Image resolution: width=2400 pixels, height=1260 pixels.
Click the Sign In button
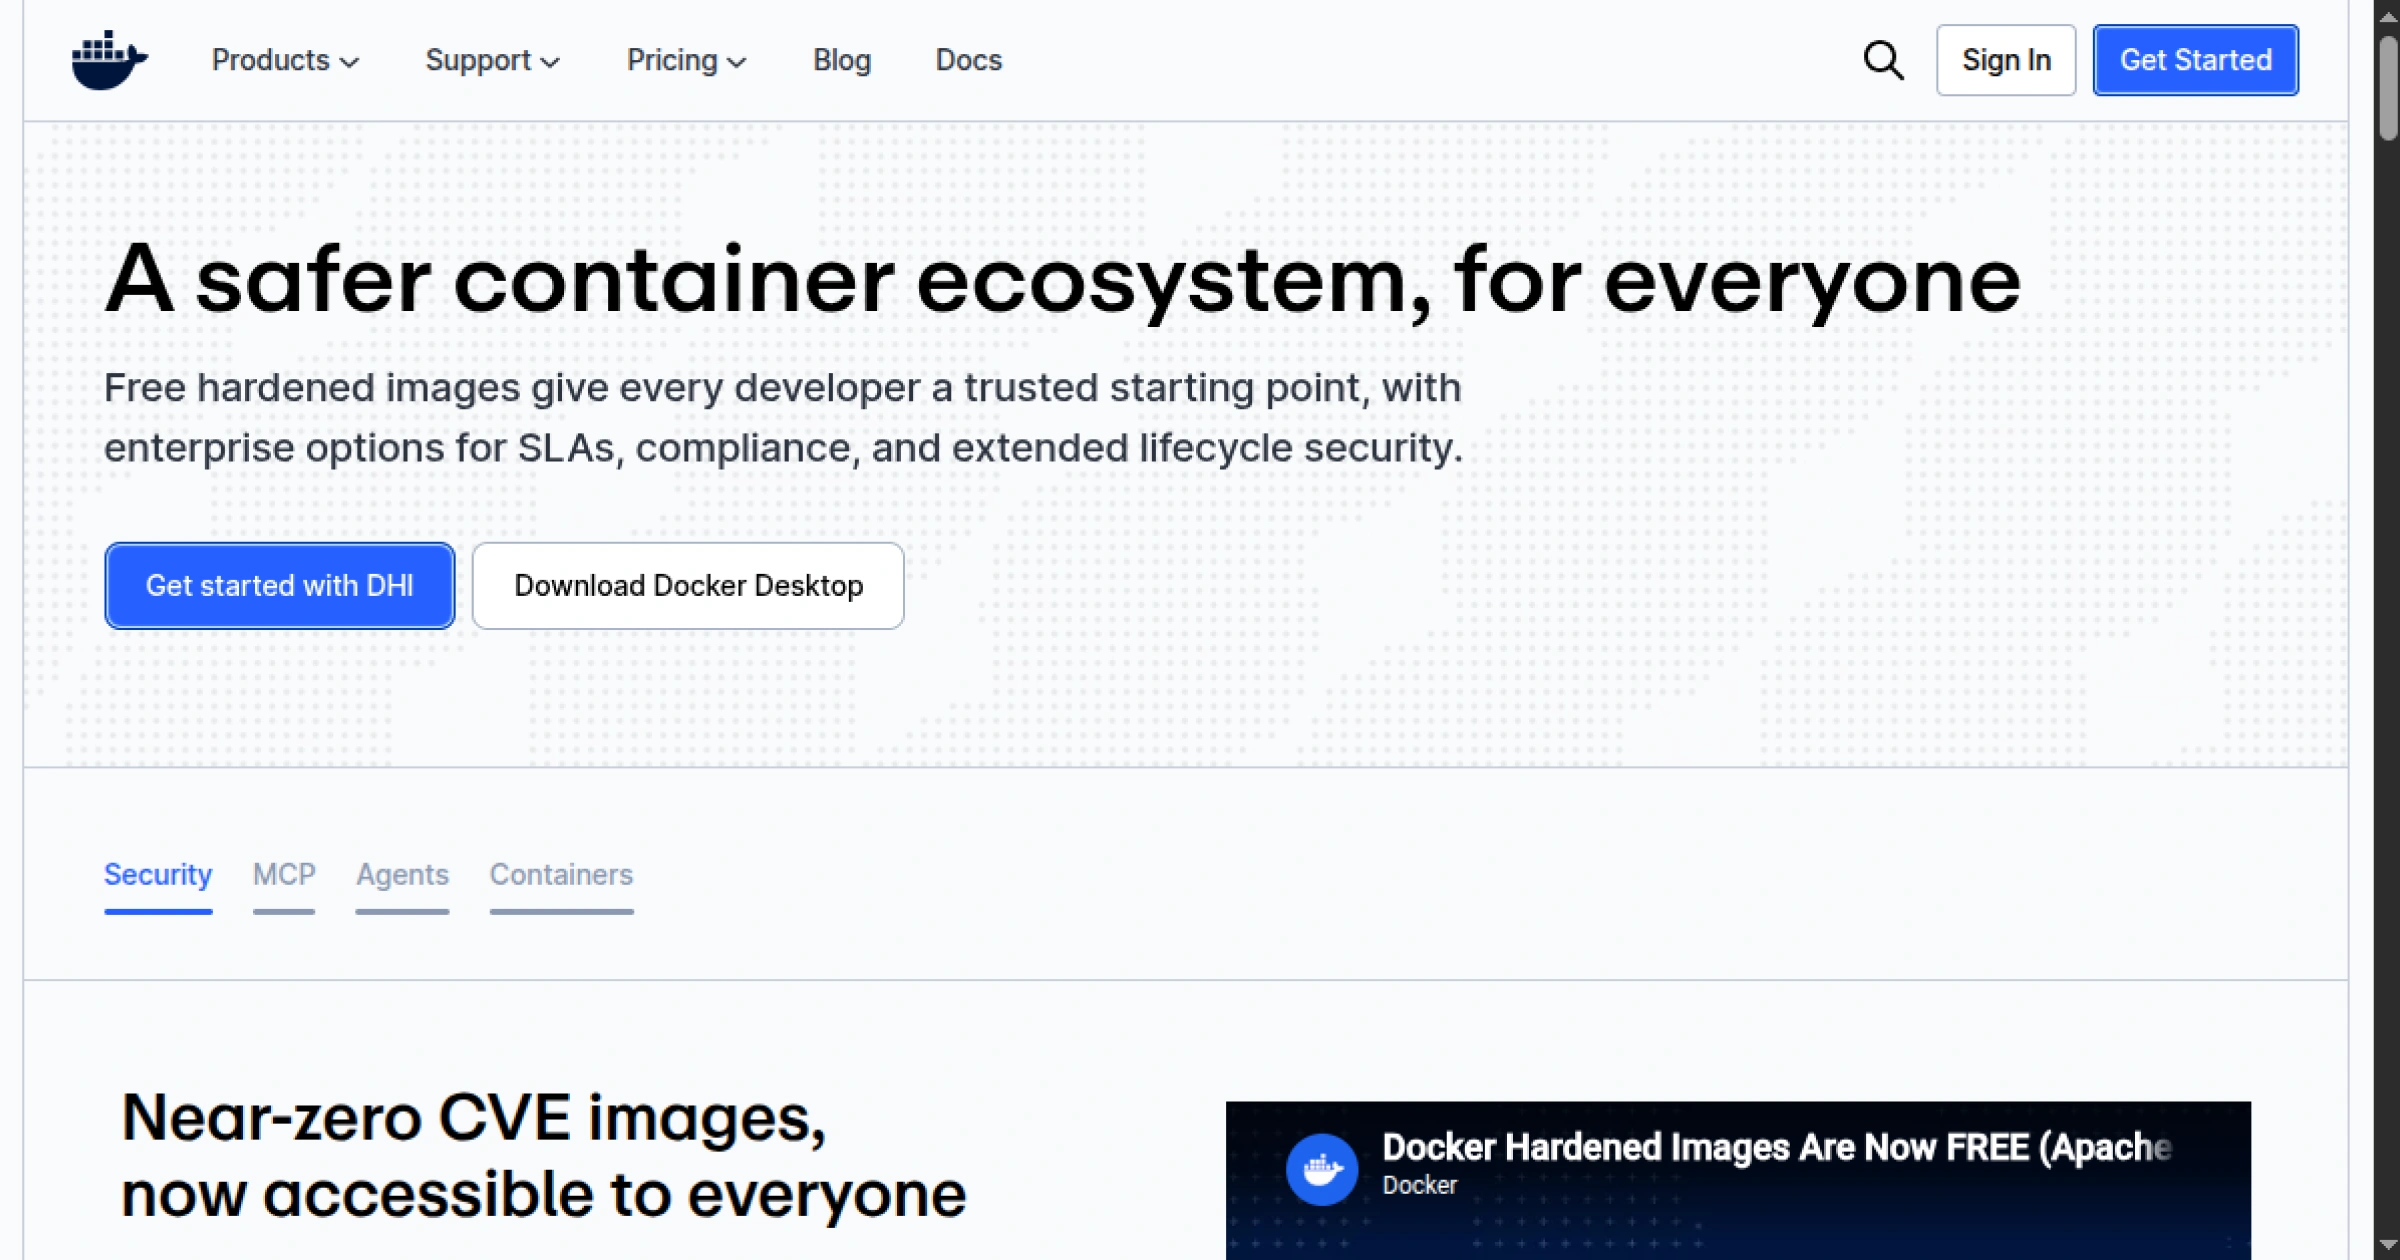tap(2006, 60)
